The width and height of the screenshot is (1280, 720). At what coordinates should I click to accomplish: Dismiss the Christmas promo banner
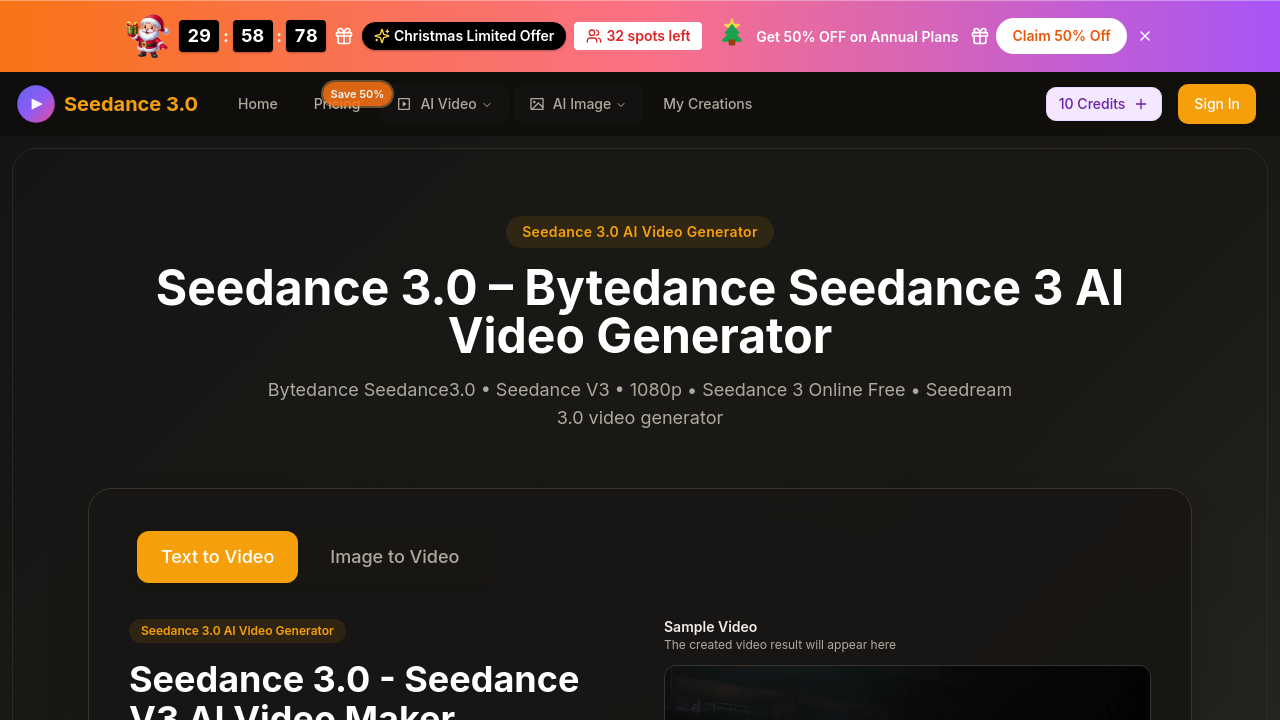[x=1145, y=36]
